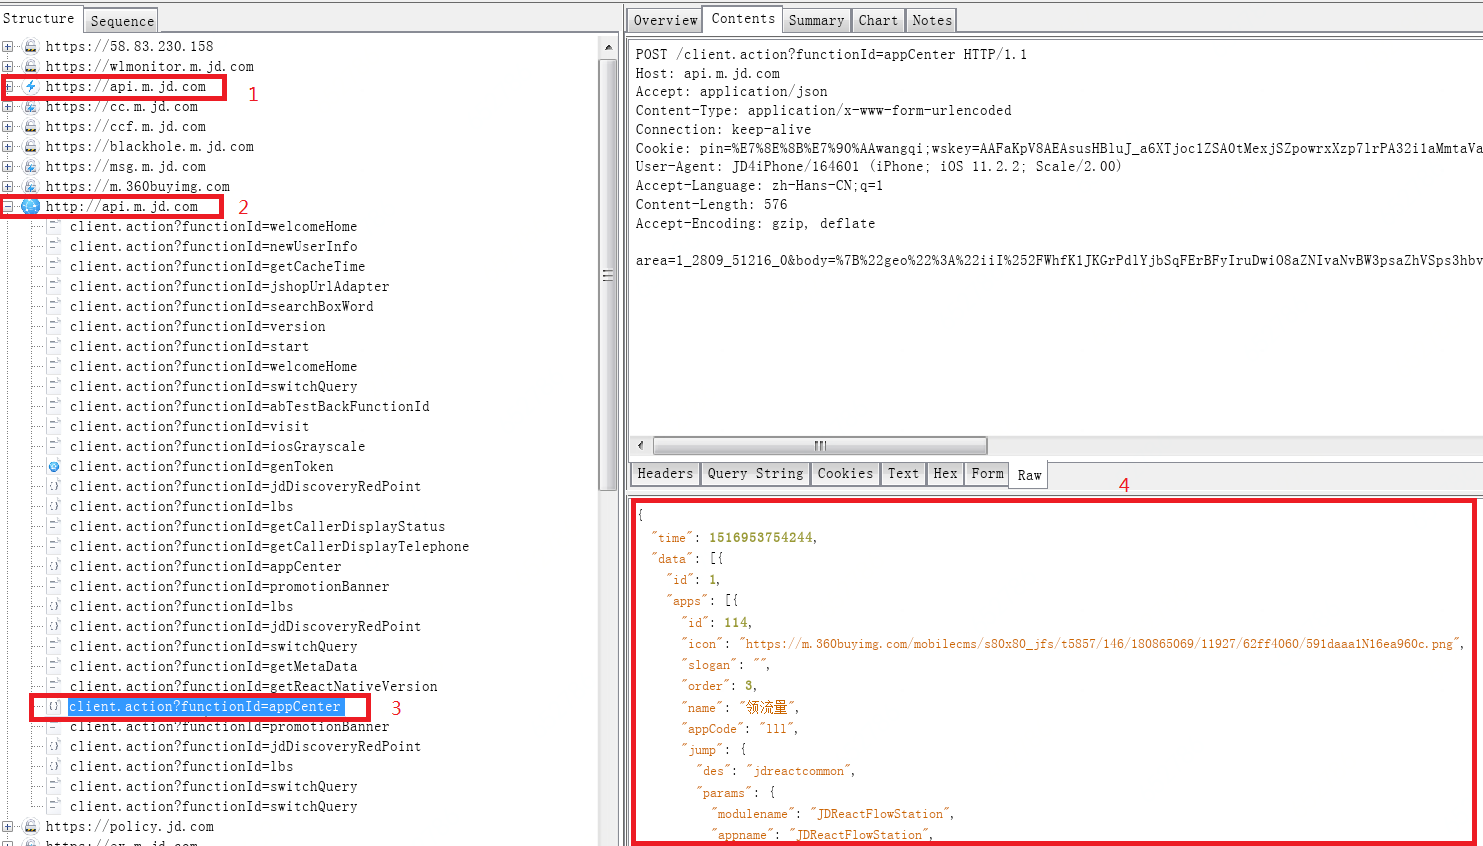The image size is (1483, 846).
Task: Show the request Hex view
Action: (x=945, y=474)
